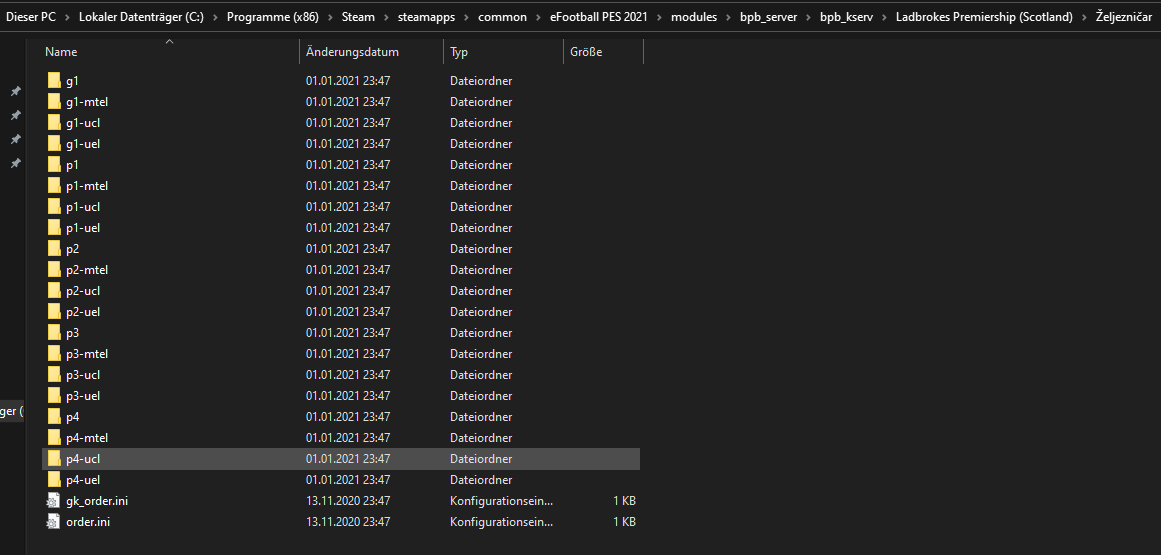1161x555 pixels.
Task: Click the last pin icon in the sidebar
Action: pos(15,163)
